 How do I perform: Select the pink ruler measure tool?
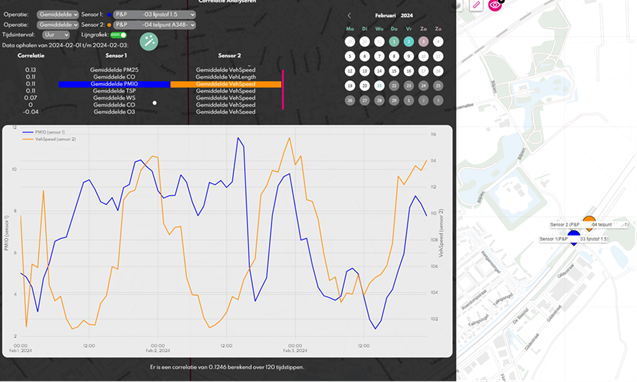[x=476, y=5]
